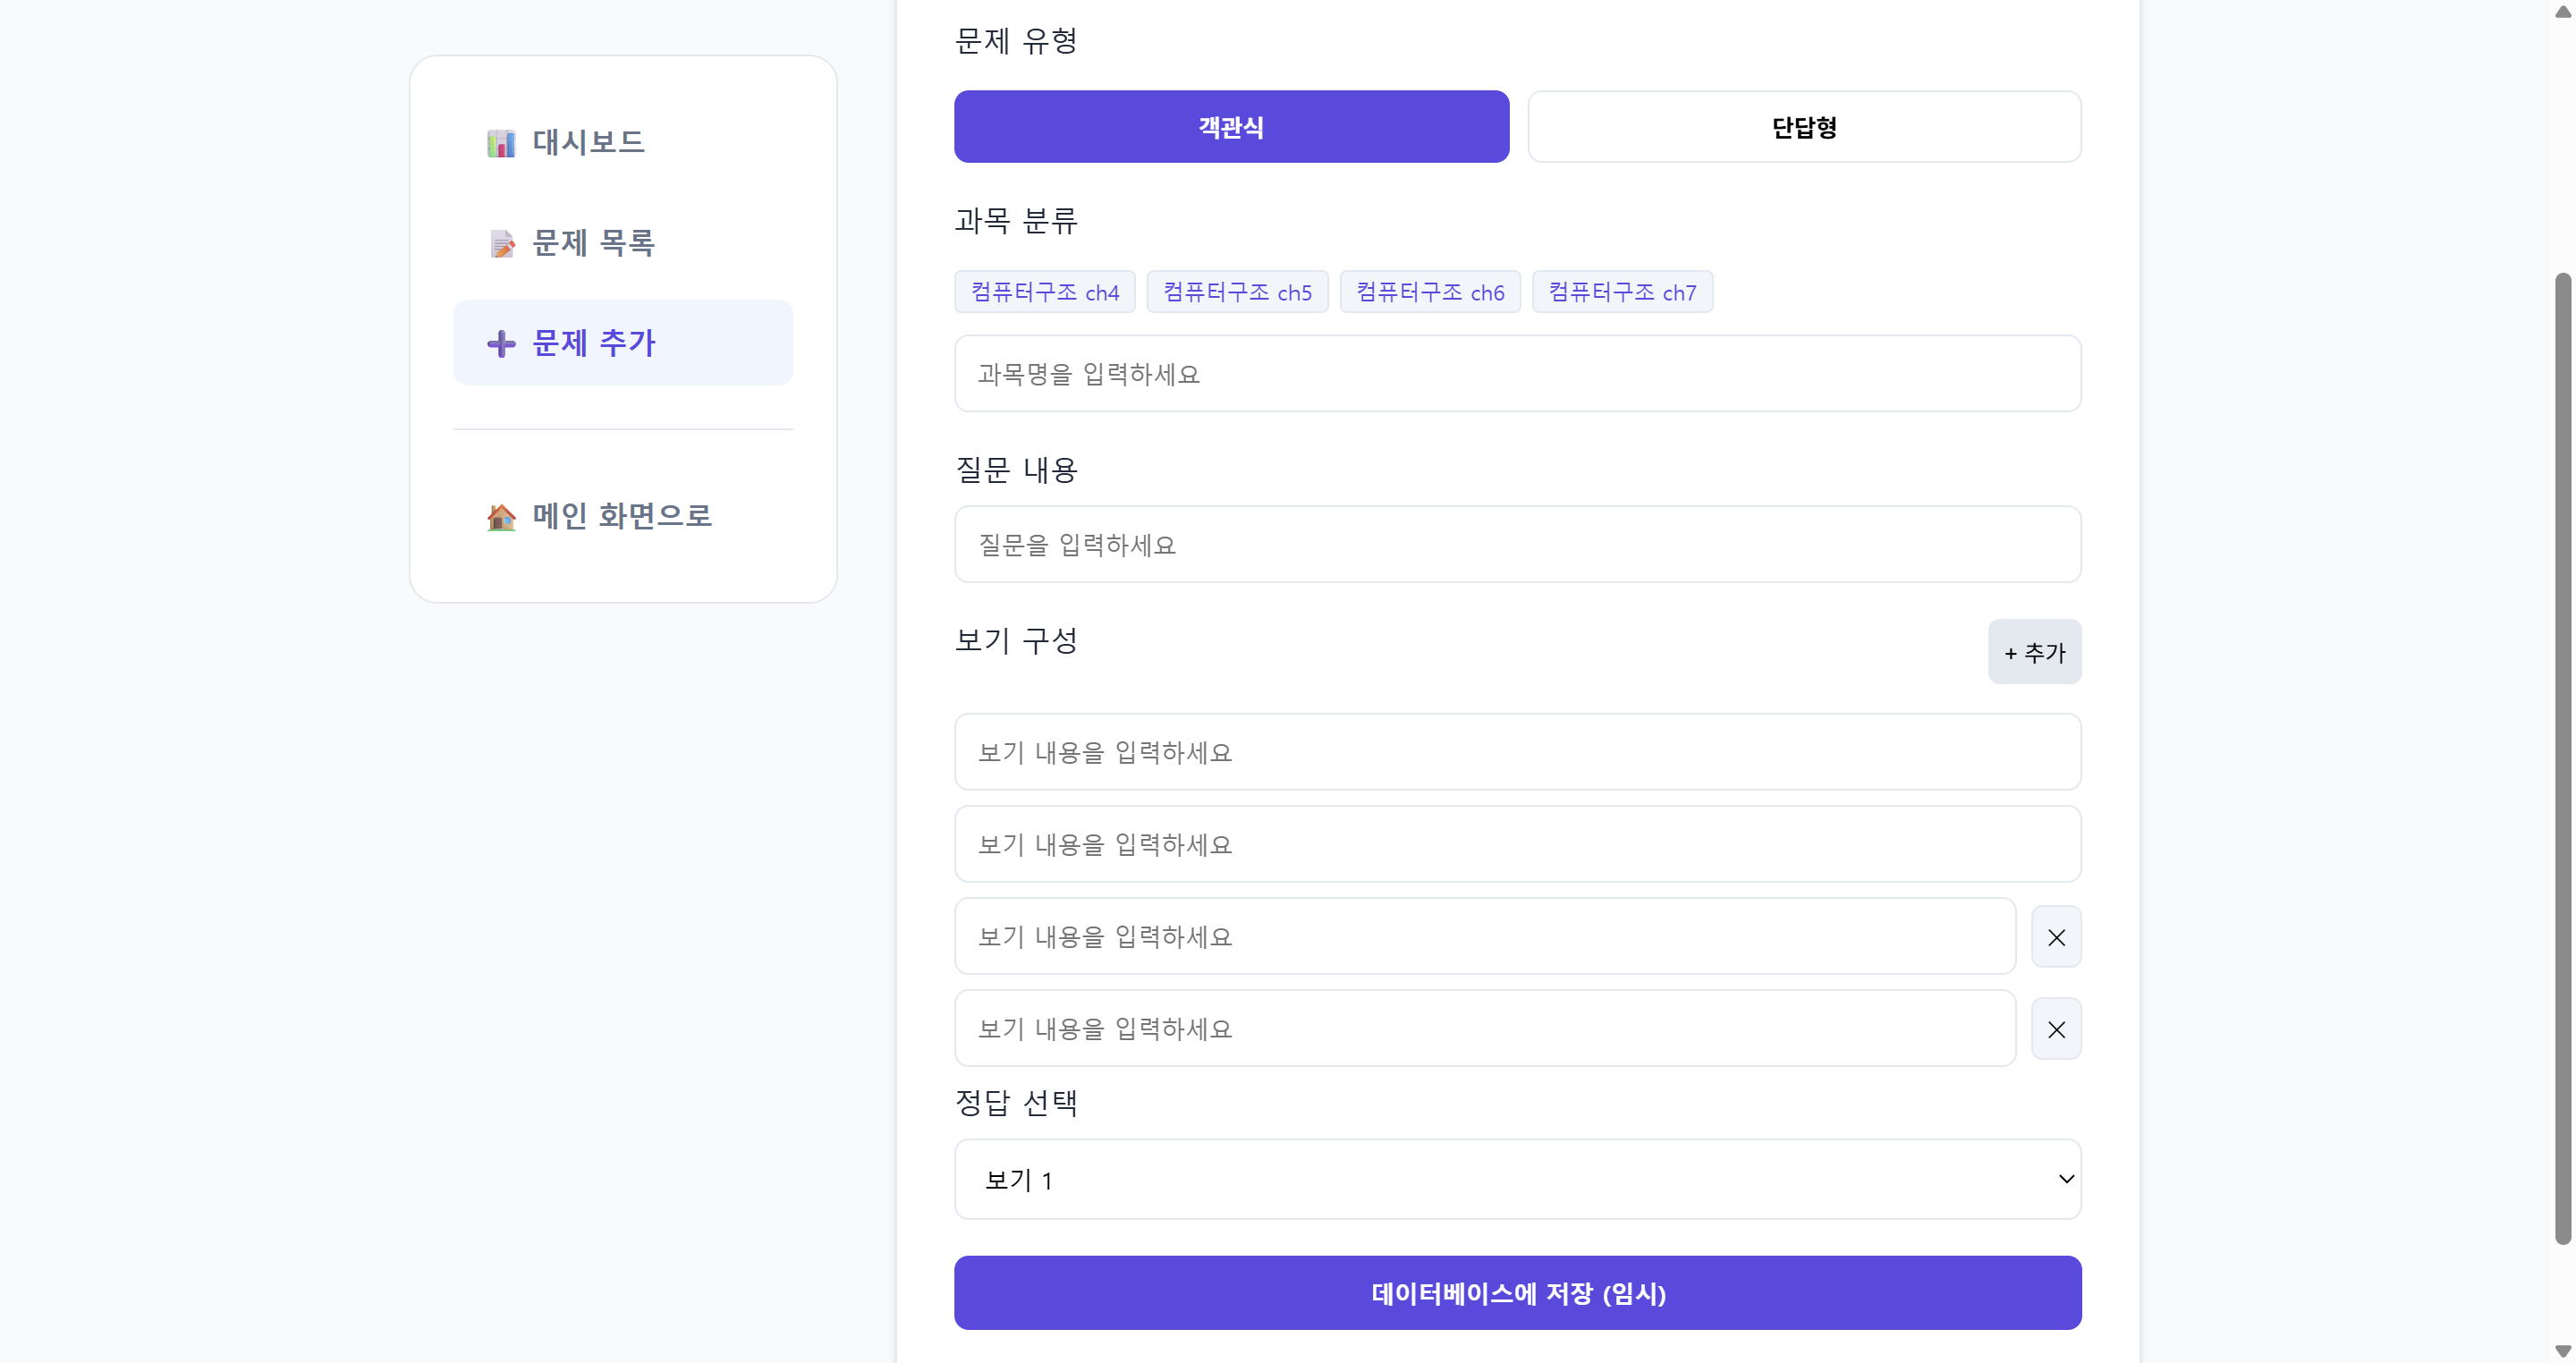Click the 보기 구성 label
The height and width of the screenshot is (1363, 2576).
click(1015, 641)
